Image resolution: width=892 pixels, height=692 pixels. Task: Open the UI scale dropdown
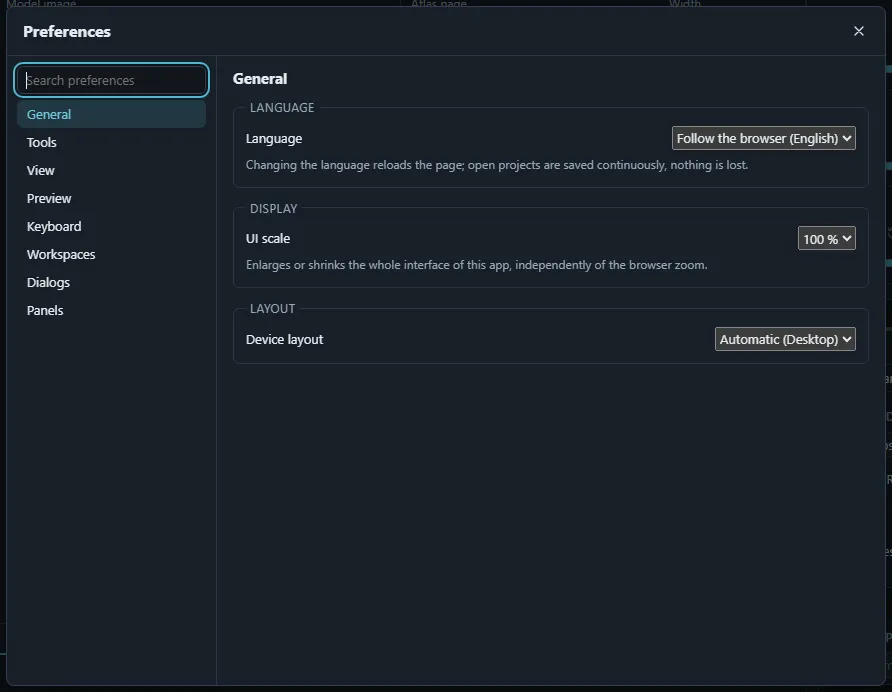[827, 238]
